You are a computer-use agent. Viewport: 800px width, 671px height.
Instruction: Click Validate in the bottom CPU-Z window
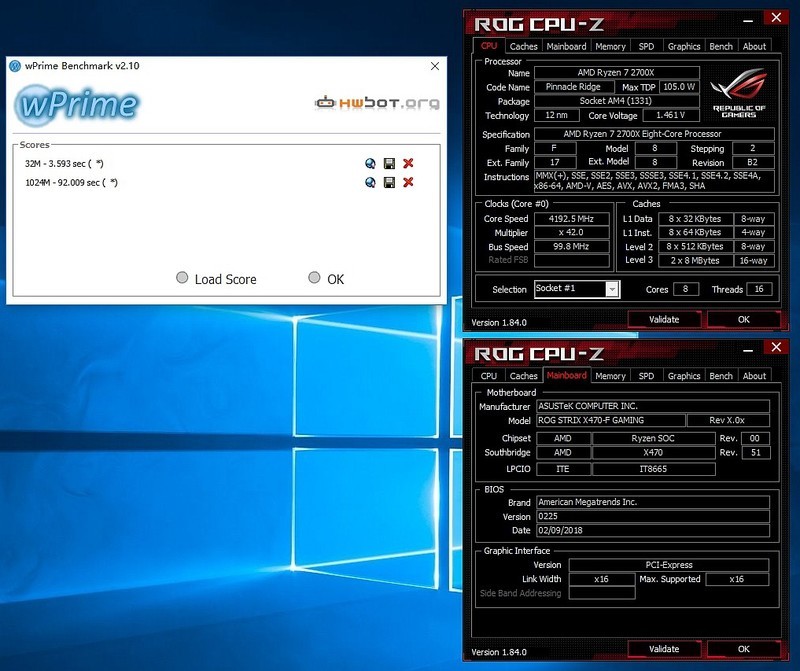coord(664,648)
